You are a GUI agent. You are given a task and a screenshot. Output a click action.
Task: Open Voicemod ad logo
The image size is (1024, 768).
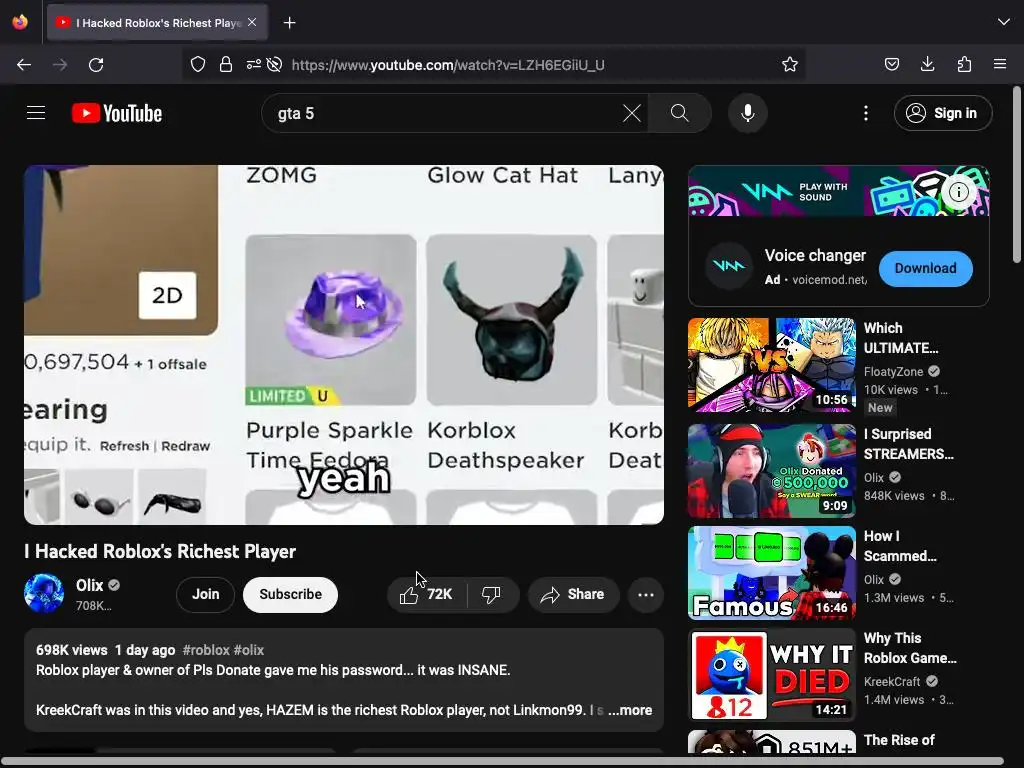[728, 266]
